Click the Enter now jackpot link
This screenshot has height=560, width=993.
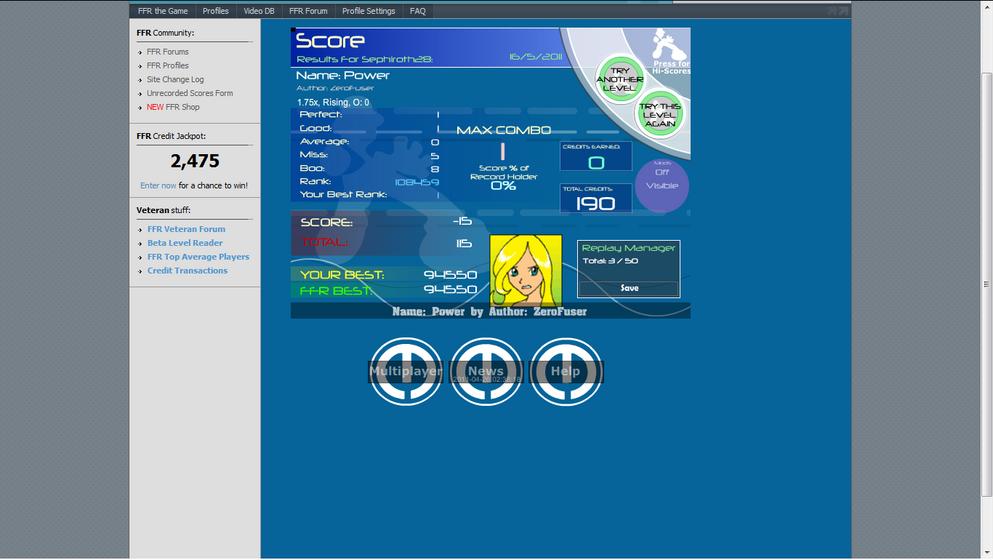[158, 186]
